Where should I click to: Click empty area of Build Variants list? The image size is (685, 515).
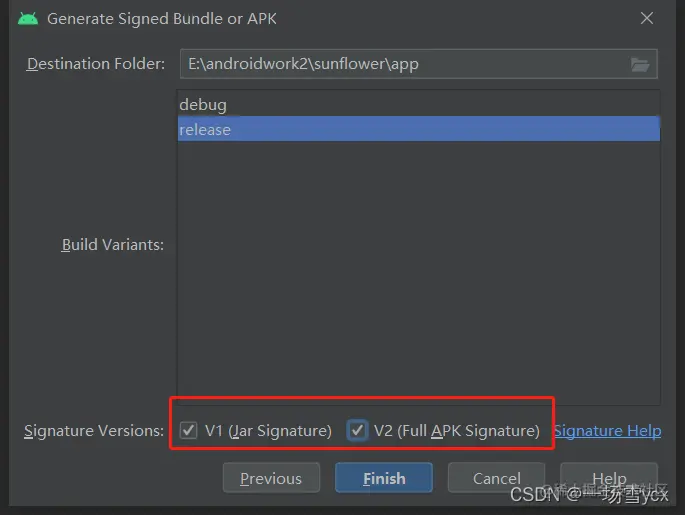tap(419, 271)
